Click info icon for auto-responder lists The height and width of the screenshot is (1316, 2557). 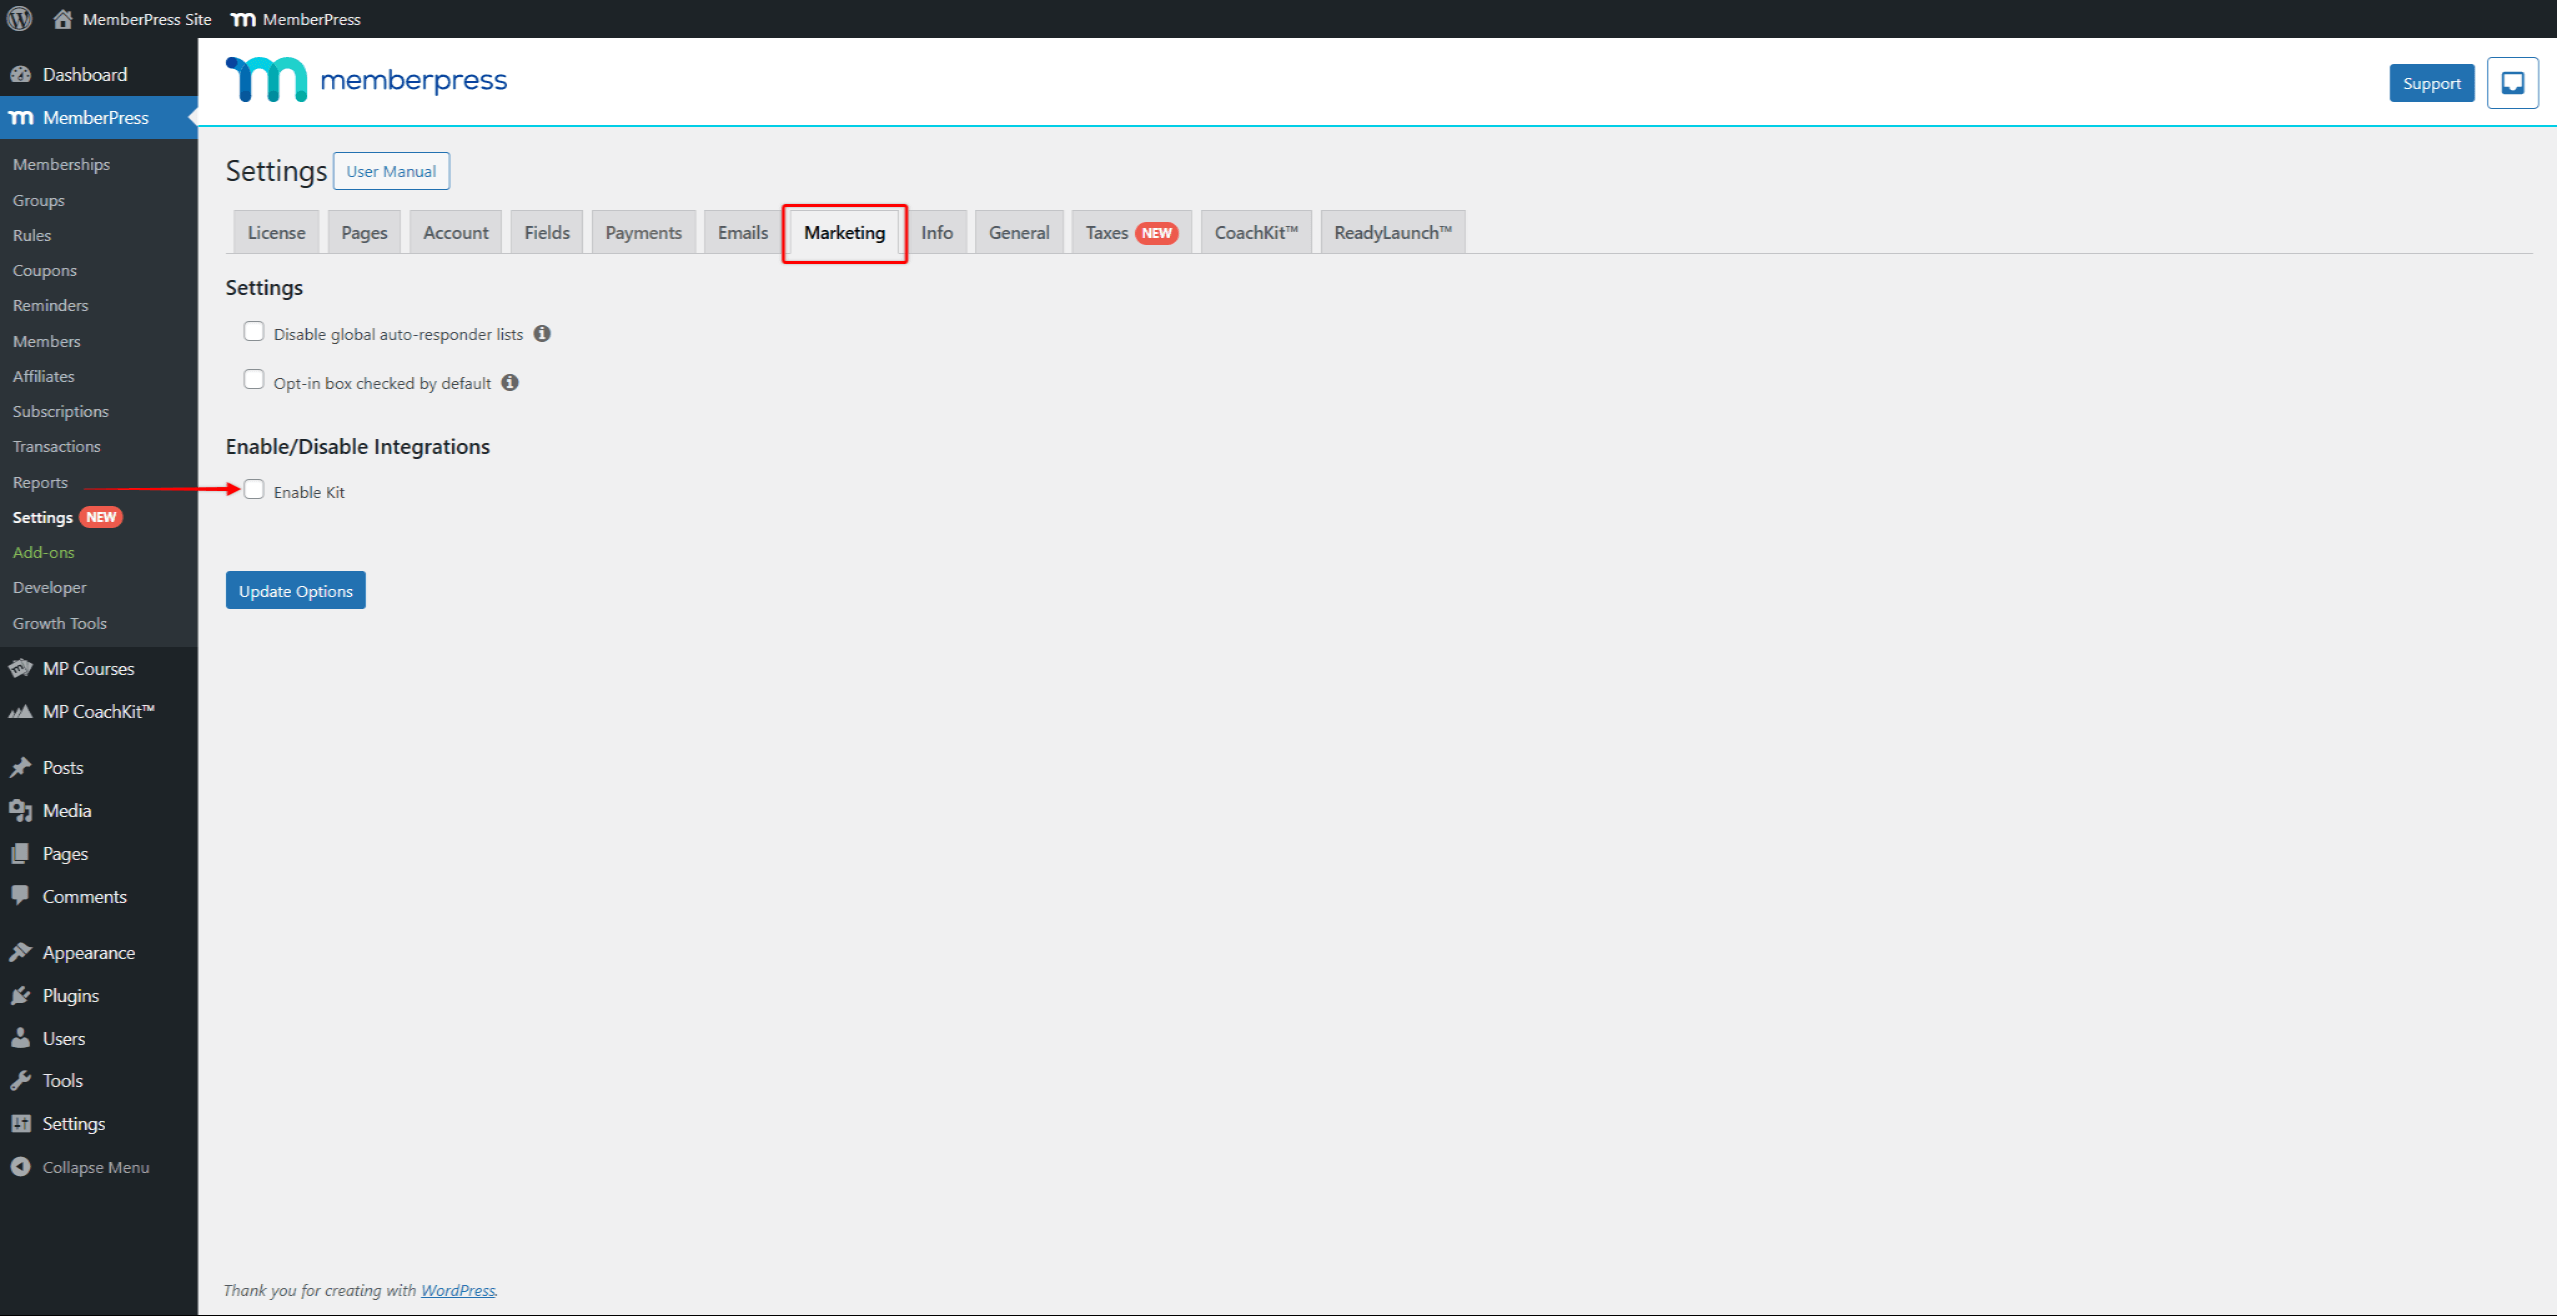542,334
